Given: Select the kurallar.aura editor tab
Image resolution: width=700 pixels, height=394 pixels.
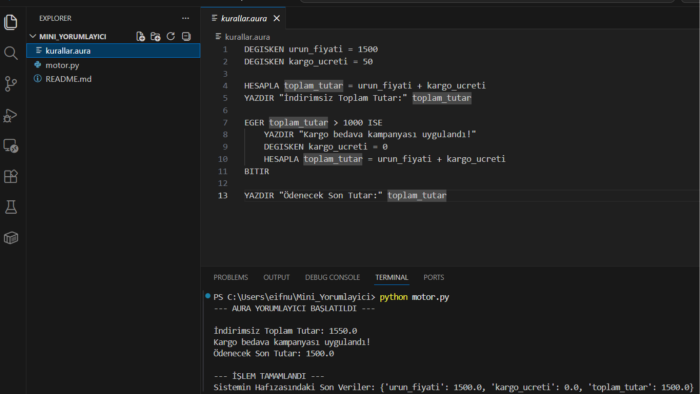Looking at the screenshot, I should click(244, 18).
